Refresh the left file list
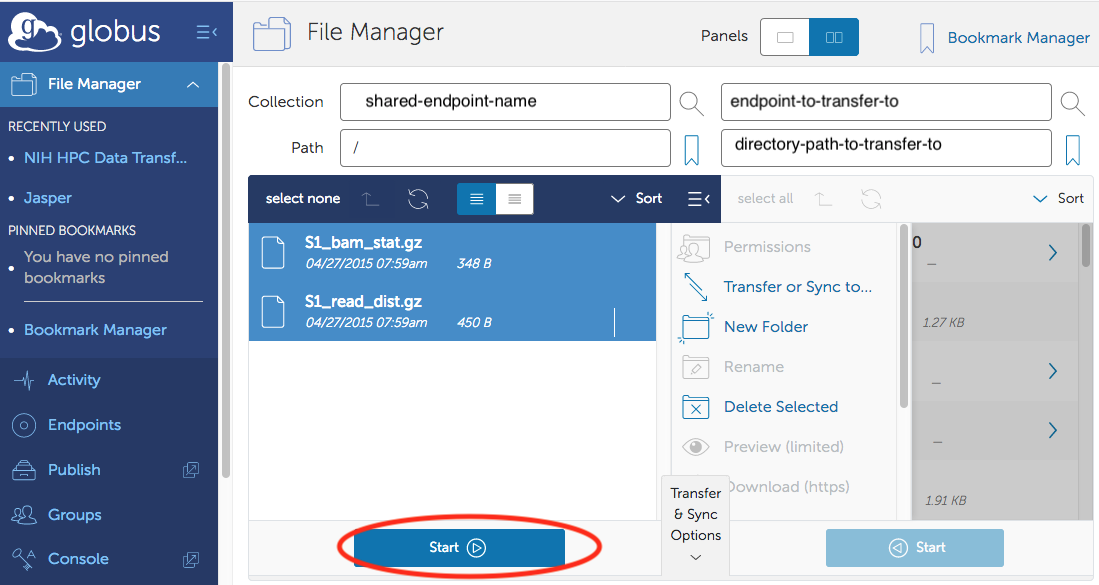The width and height of the screenshot is (1099, 585). coord(418,199)
